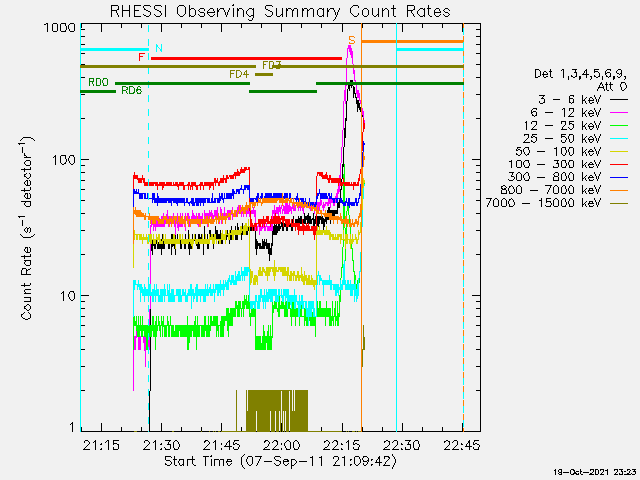Viewport: 640px width, 480px height.
Task: Click the green 'RD0' rear decimation label
Action: [98, 82]
